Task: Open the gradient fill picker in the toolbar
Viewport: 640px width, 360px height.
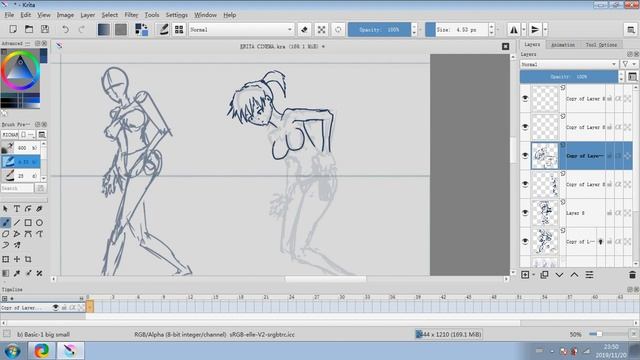Action: [x=104, y=29]
